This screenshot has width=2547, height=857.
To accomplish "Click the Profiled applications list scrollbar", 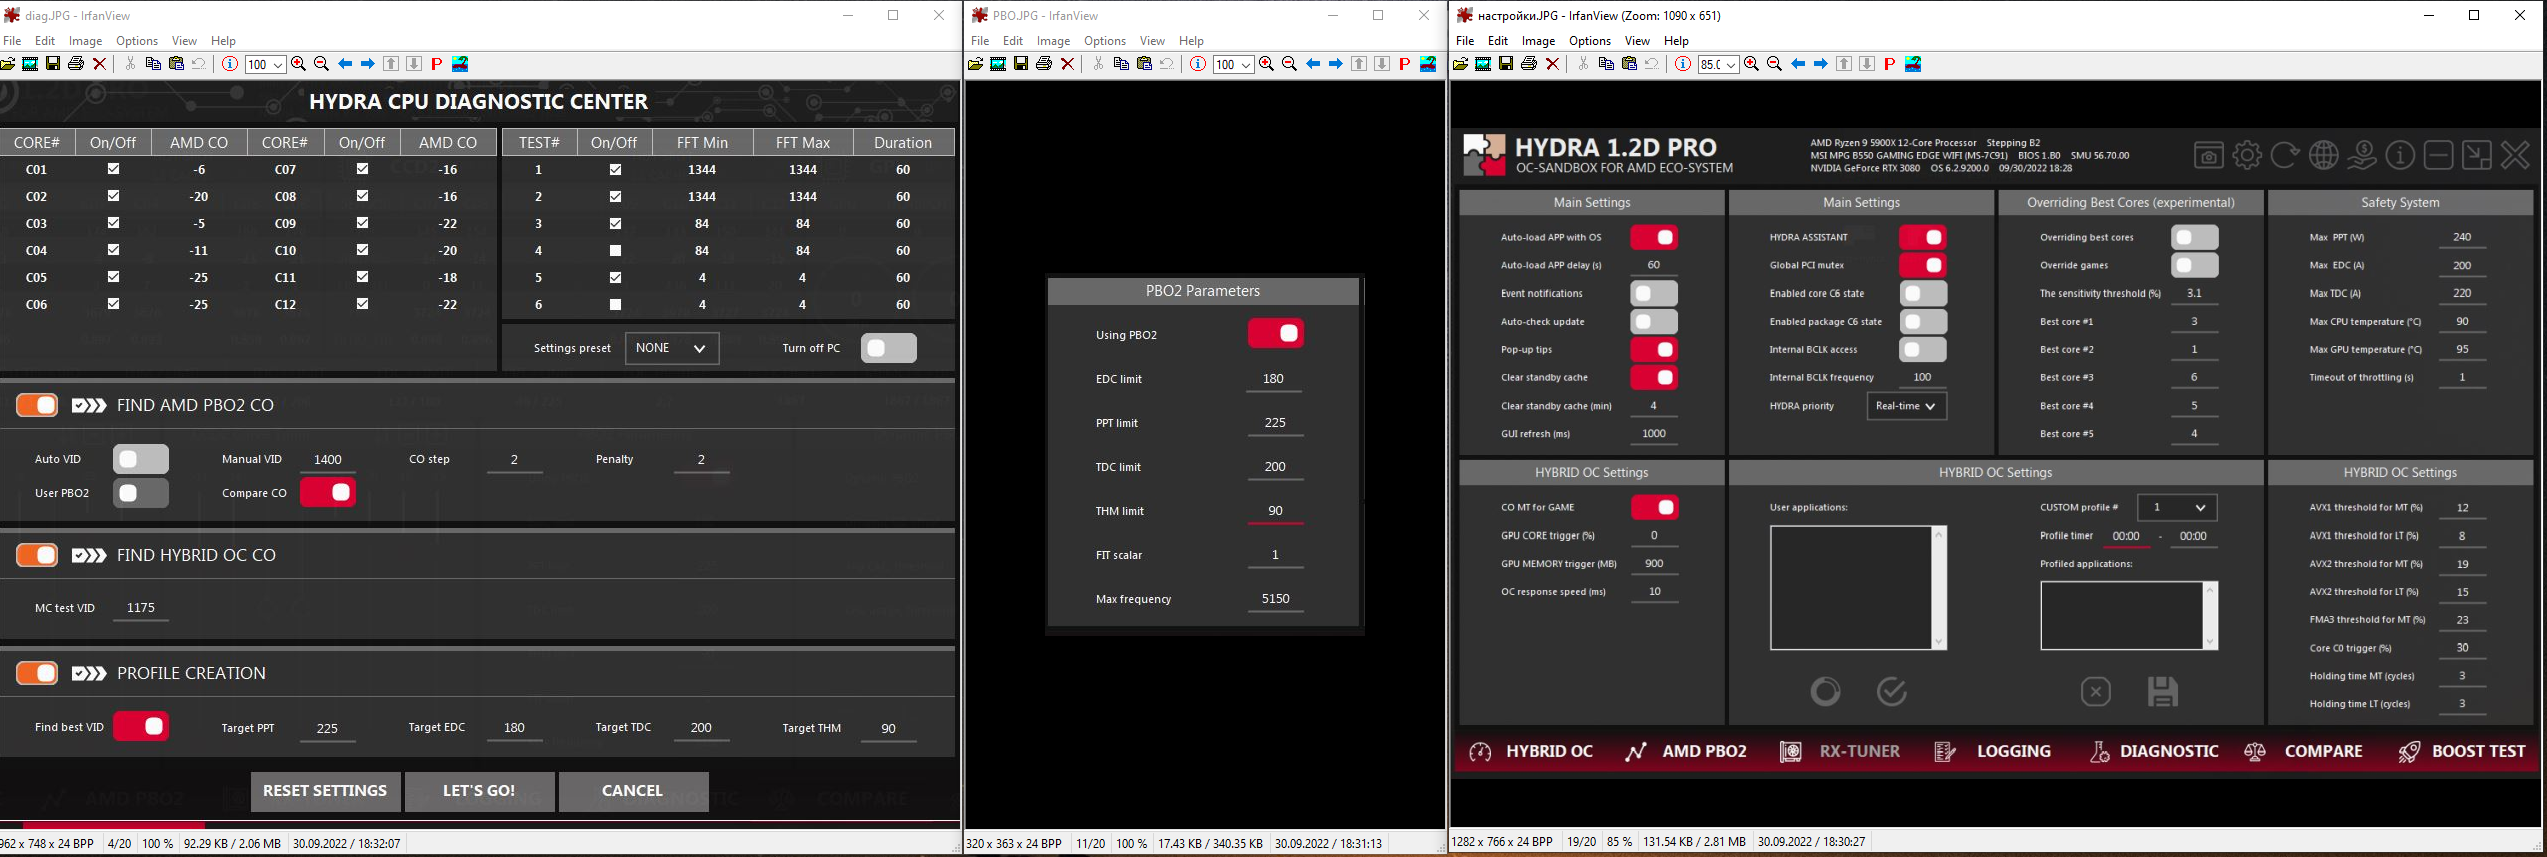I will pyautogui.click(x=2210, y=615).
